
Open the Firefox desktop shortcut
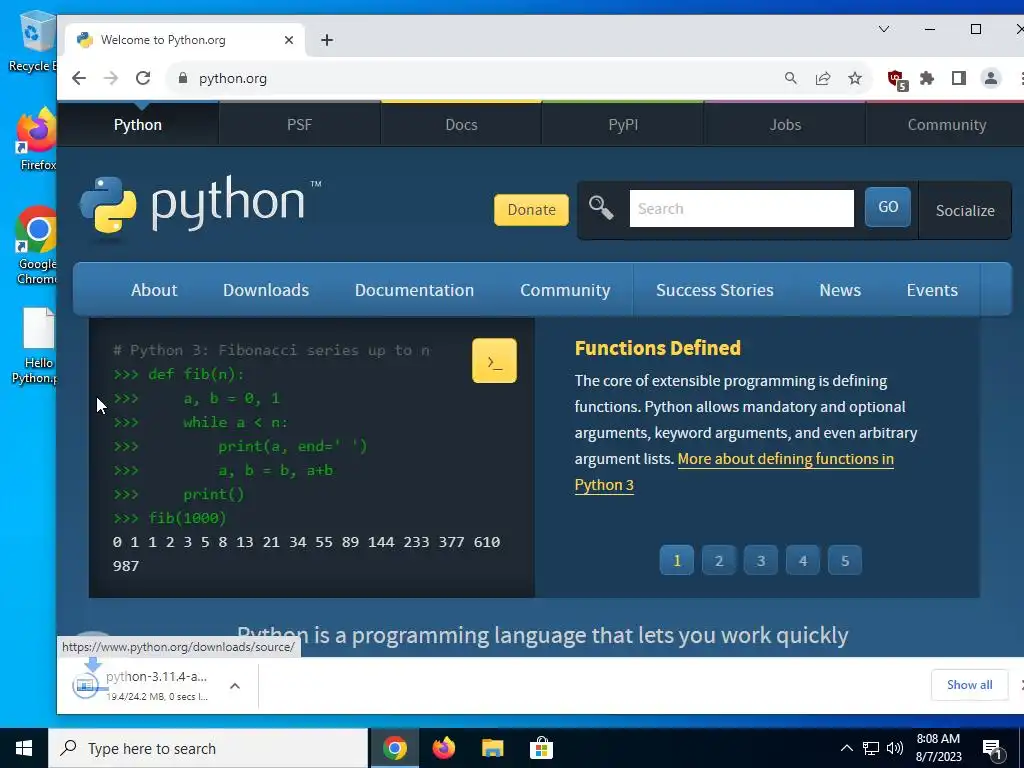point(37,140)
